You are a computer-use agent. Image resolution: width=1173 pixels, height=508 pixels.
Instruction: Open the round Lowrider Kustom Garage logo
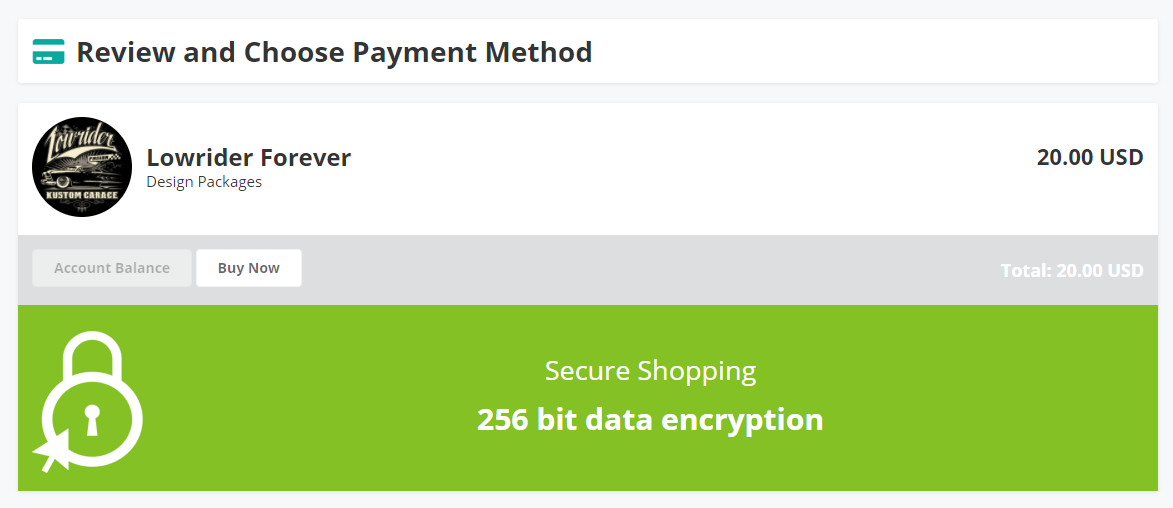[82, 167]
